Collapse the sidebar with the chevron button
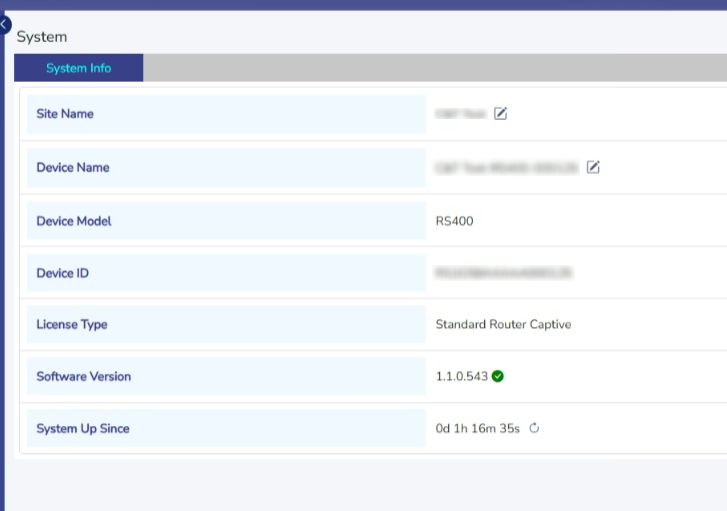The image size is (727, 511). click(x=4, y=24)
